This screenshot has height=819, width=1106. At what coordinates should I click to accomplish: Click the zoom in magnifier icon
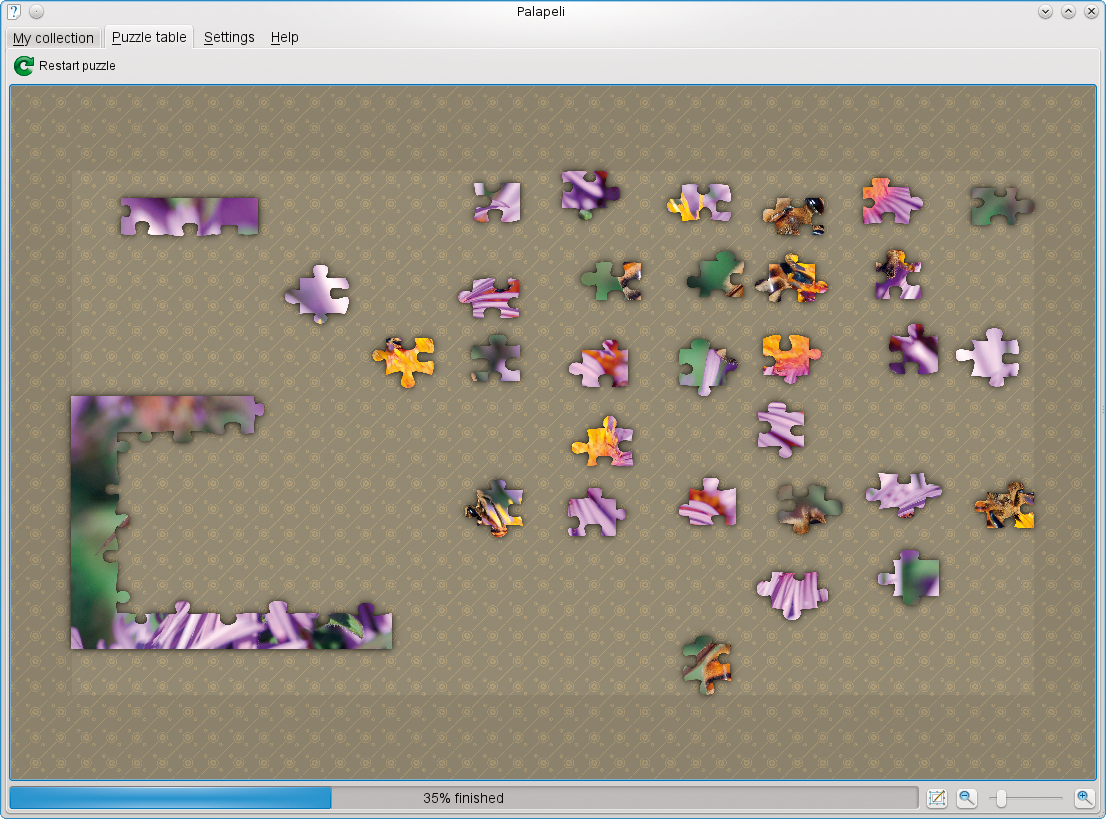tap(1084, 799)
